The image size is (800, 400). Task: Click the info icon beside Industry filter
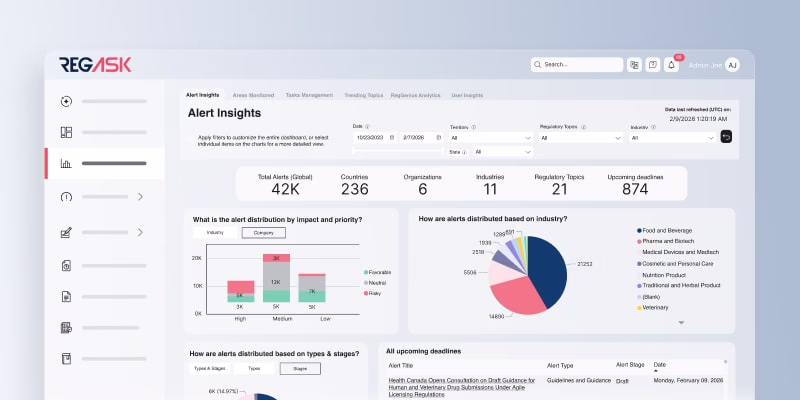[654, 128]
